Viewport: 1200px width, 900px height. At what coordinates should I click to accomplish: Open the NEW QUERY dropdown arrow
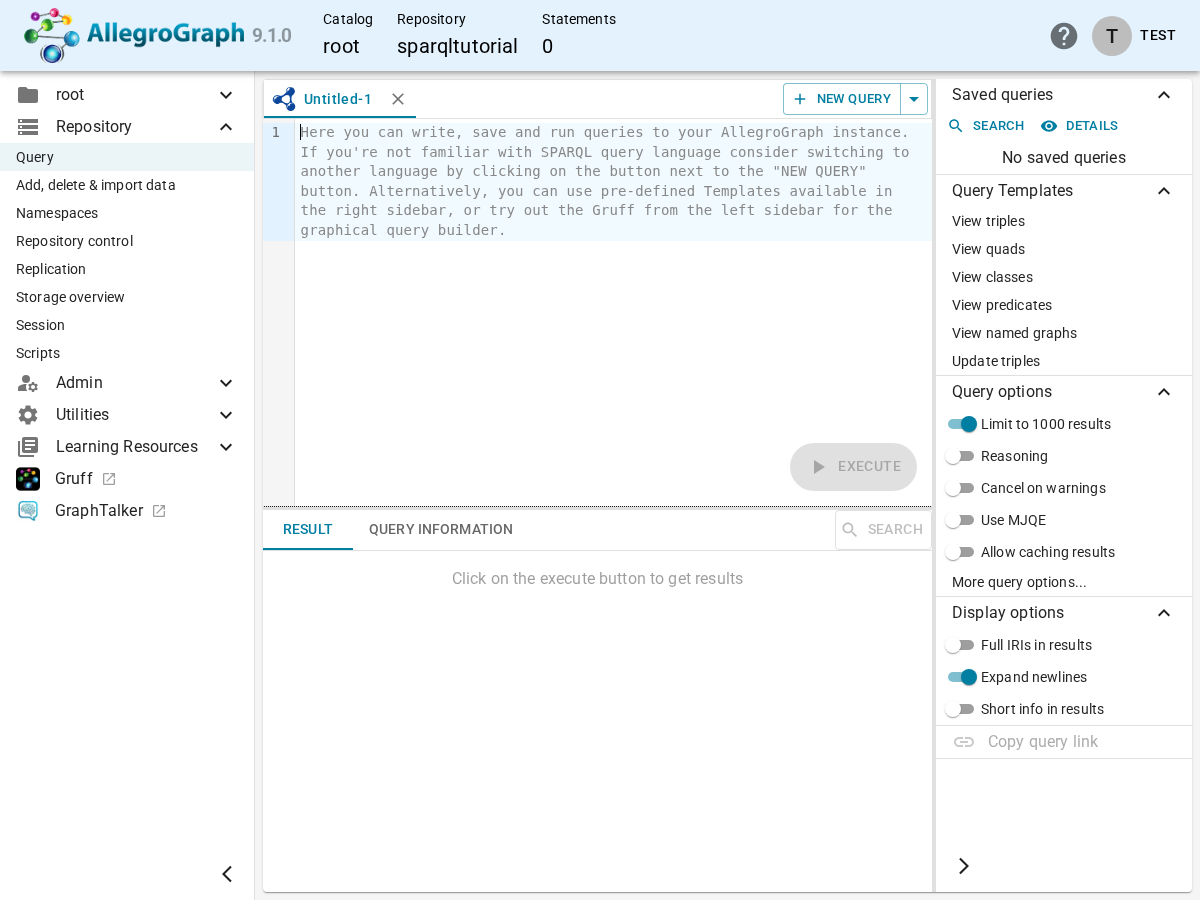tap(914, 99)
